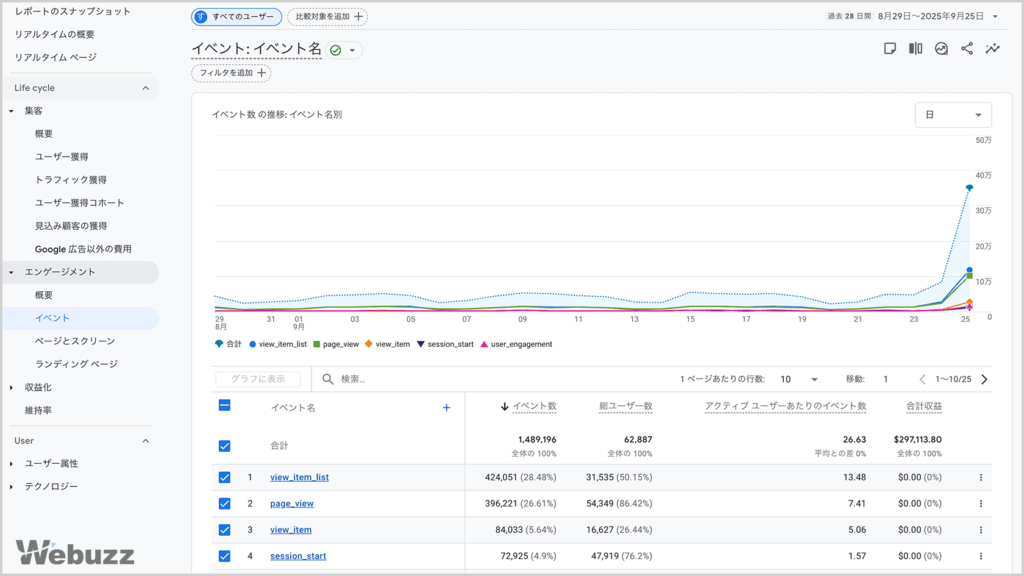Click the session_start legend marker
The height and width of the screenshot is (576, 1024).
point(421,344)
